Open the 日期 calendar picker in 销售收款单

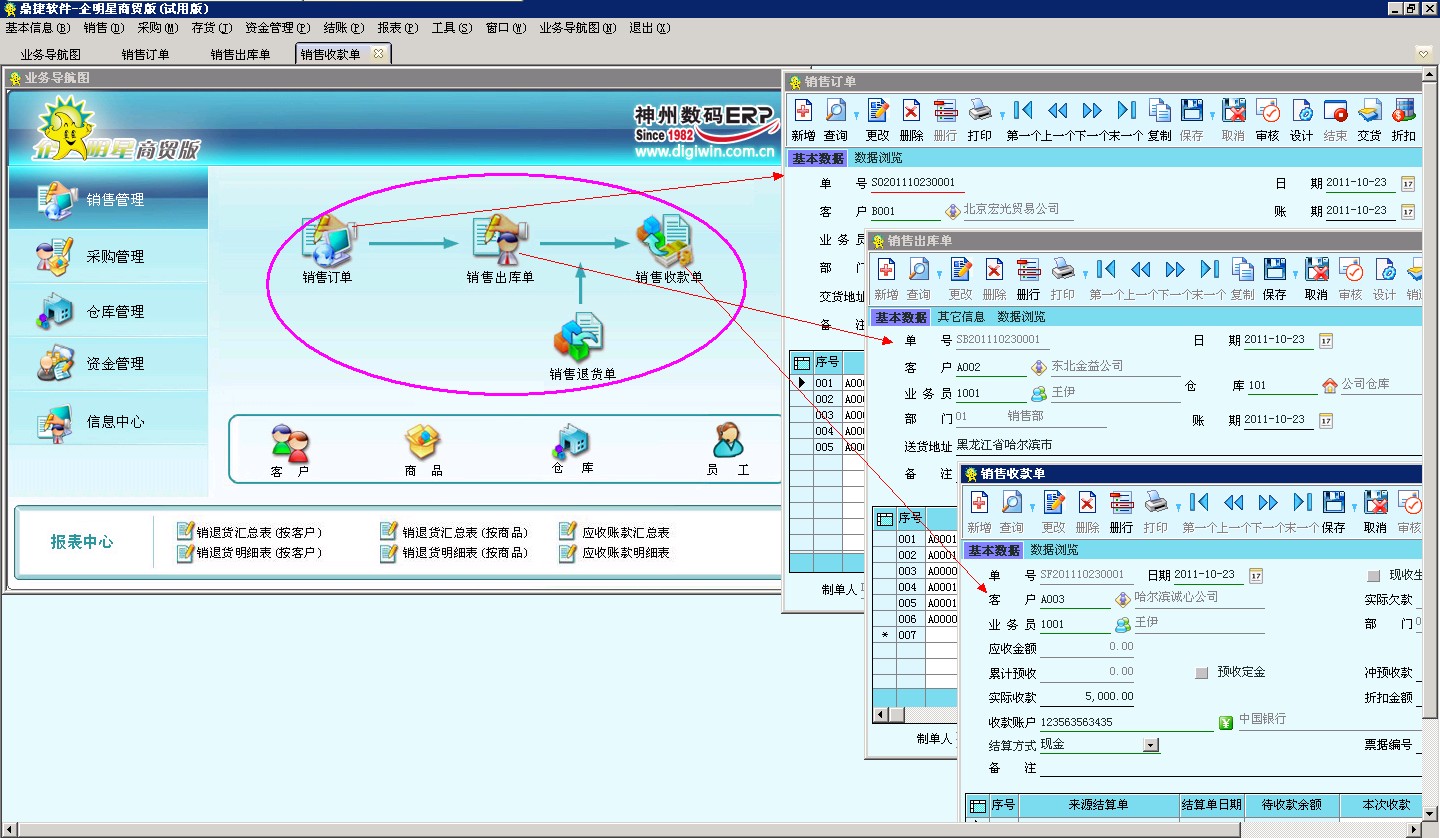coord(1256,576)
